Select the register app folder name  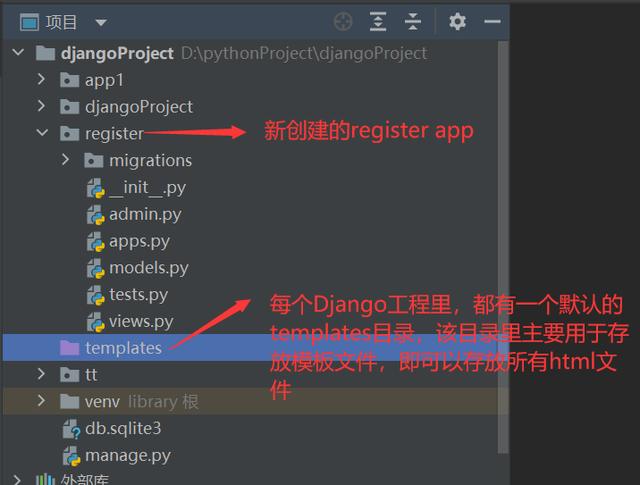(114, 134)
